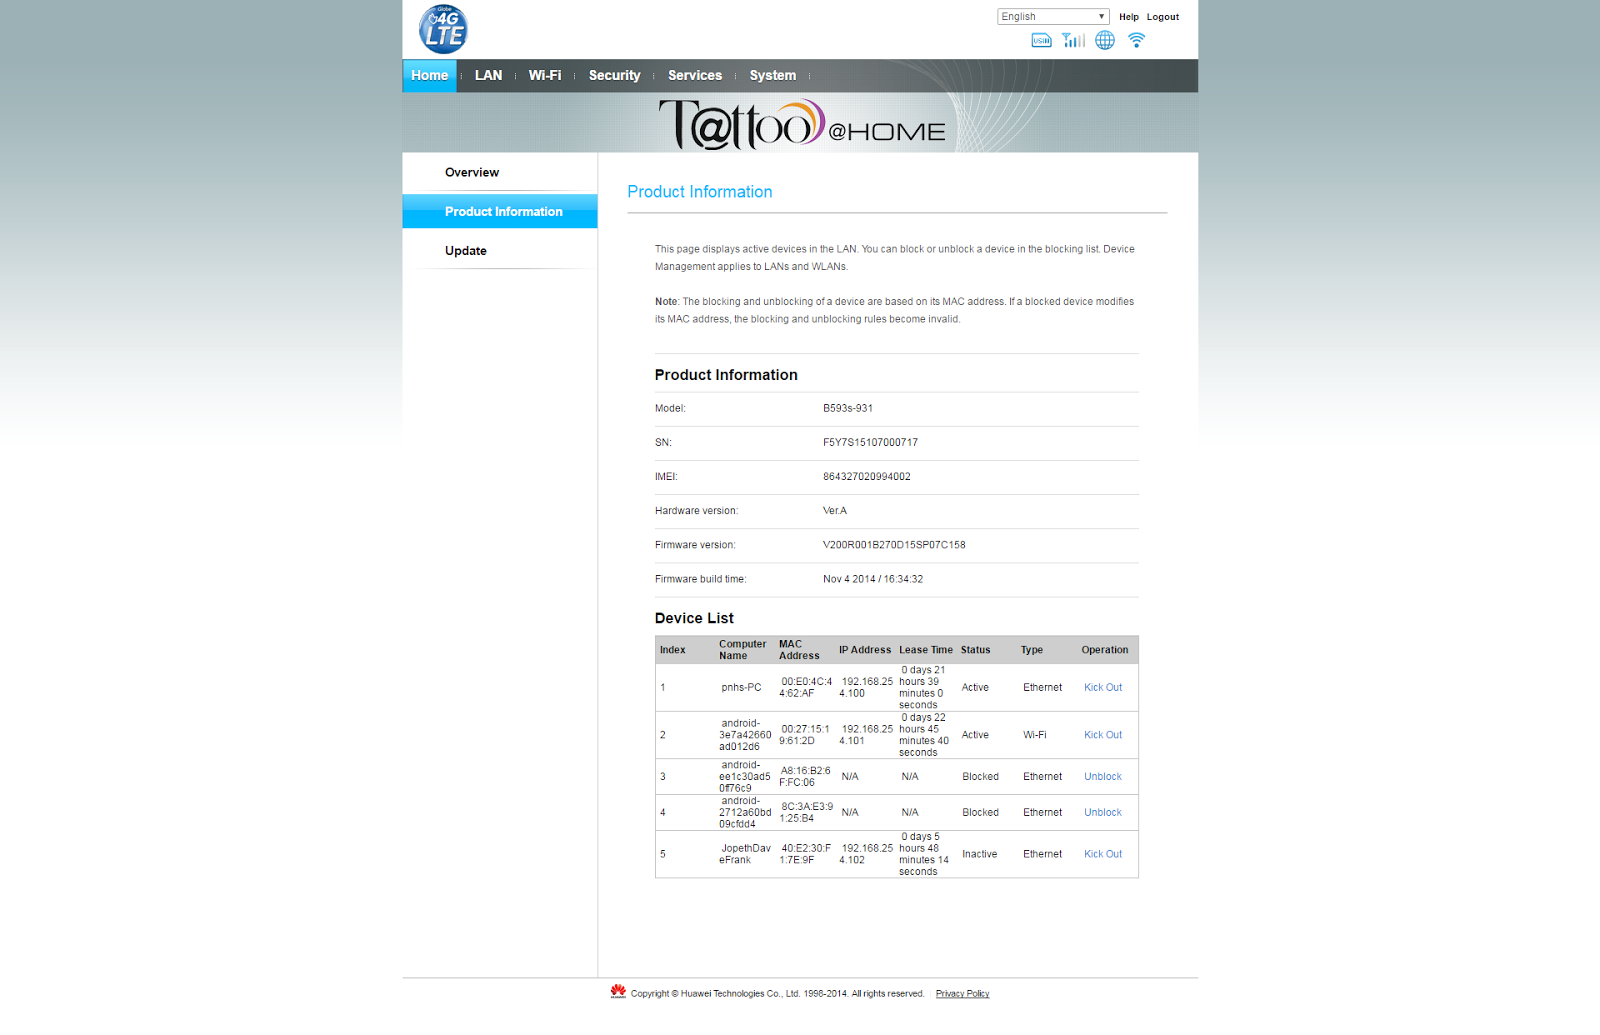This screenshot has width=1600, height=1035.
Task: Unblock device with MAC A8:16:B2:6F:FC:06
Action: tap(1103, 777)
